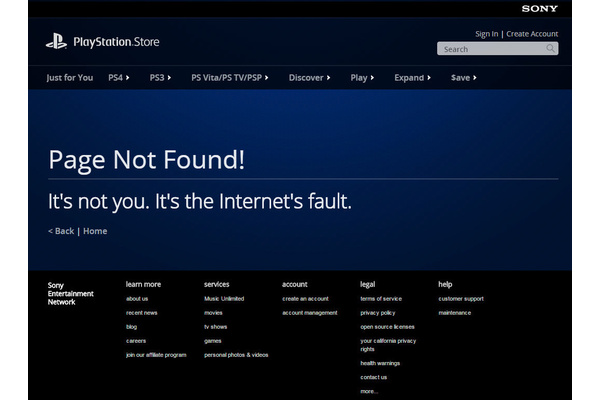Image resolution: width=600 pixels, height=400 pixels.
Task: Expand the Expand menu
Action: [x=412, y=78]
